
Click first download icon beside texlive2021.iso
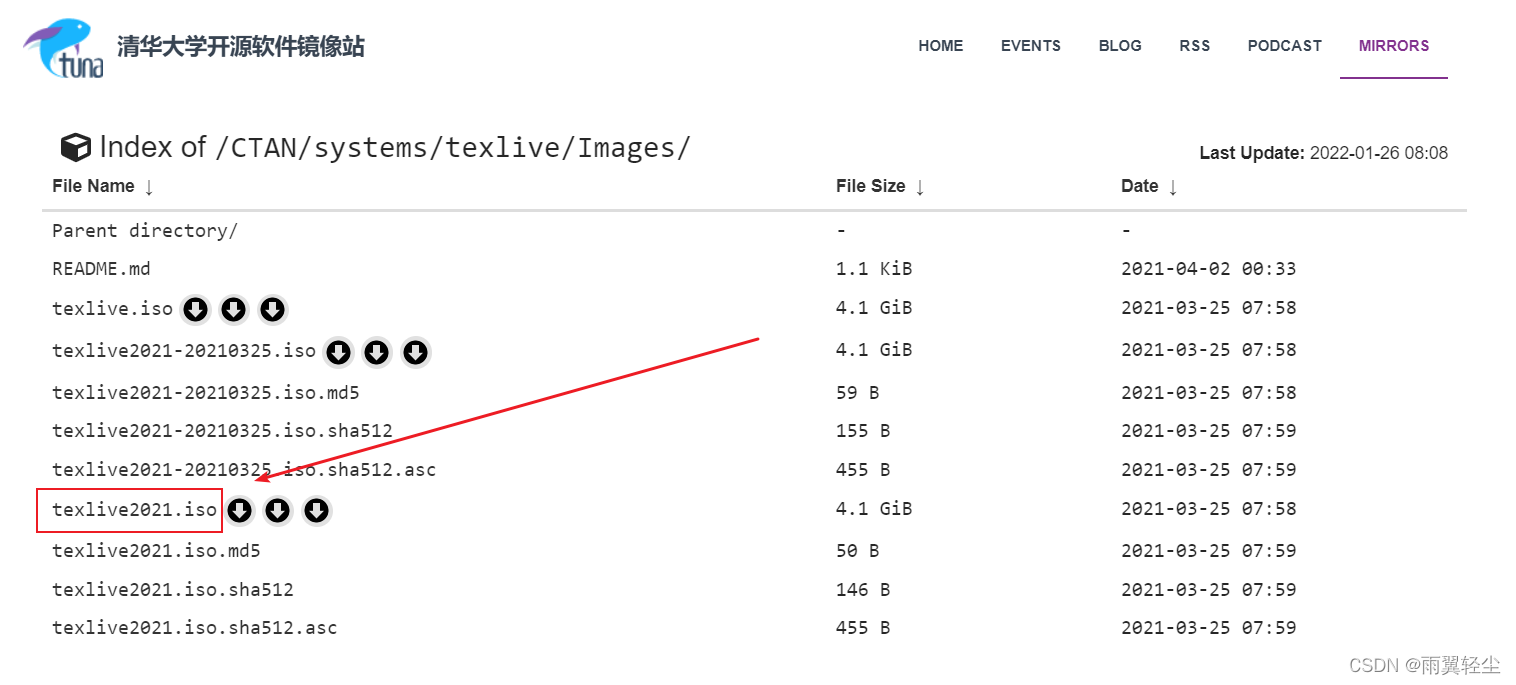(239, 511)
